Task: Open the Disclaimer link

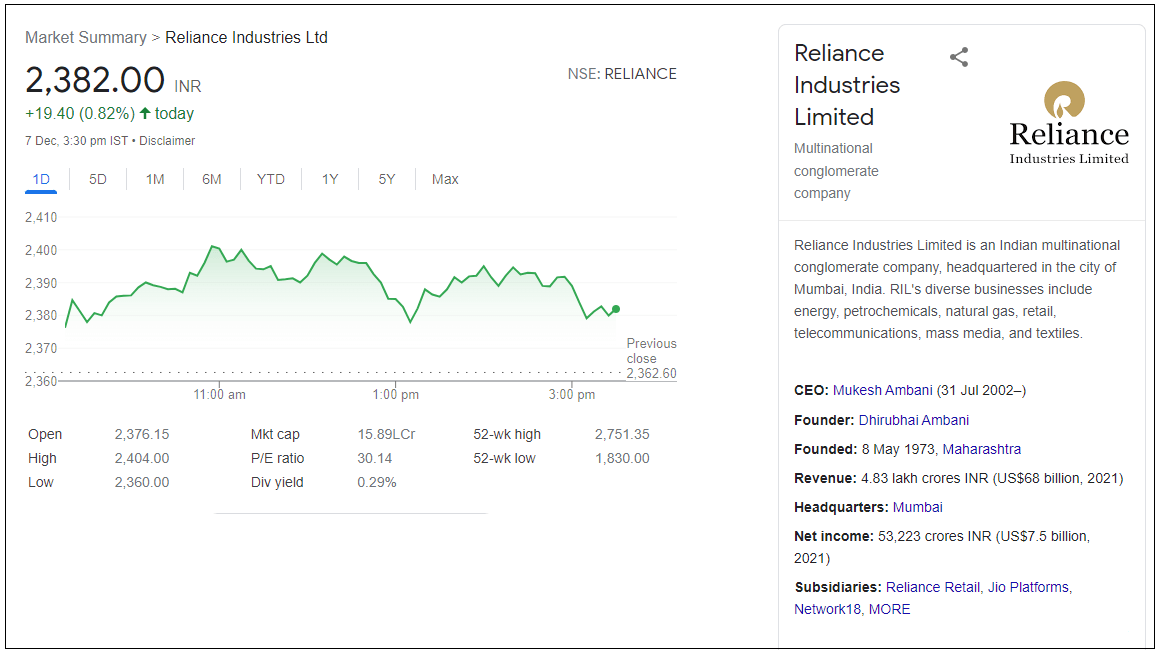Action: 167,140
